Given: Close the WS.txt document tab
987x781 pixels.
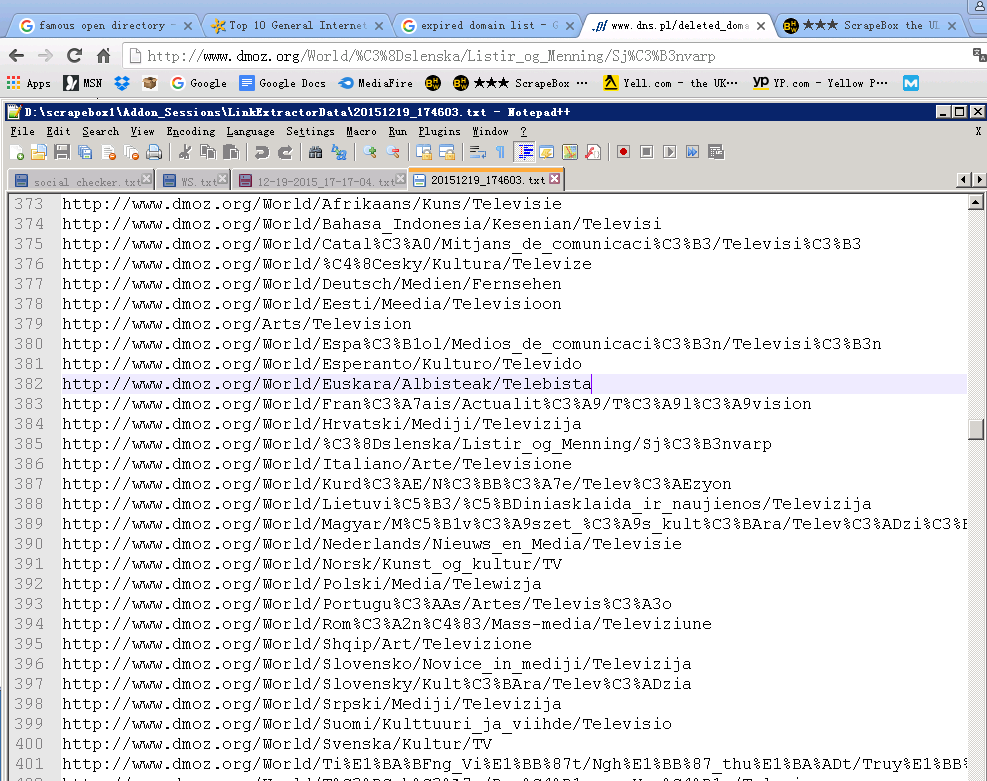Looking at the screenshot, I should pos(223,179).
